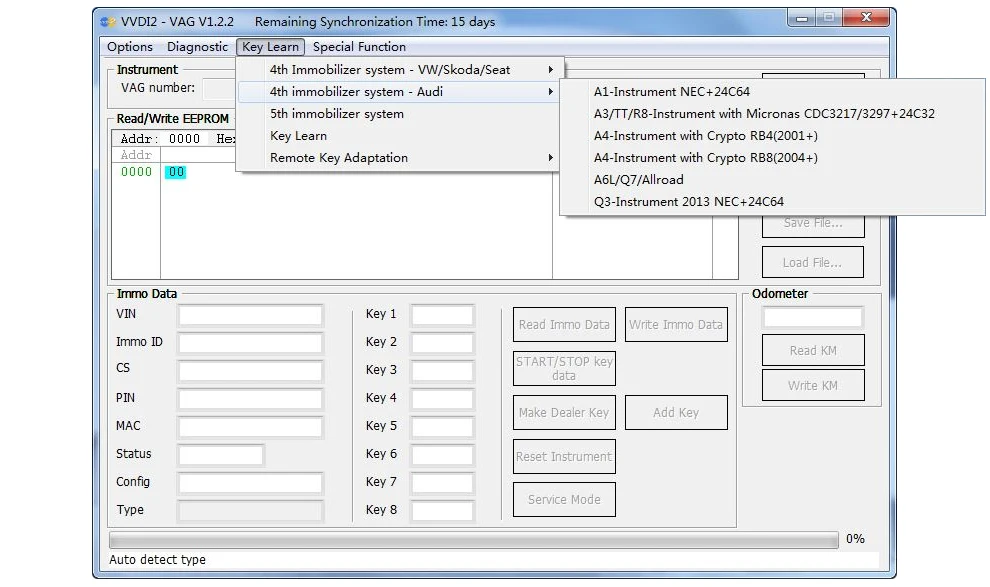
Task: Click the VVDI2 application icon in title bar
Action: click(x=108, y=22)
